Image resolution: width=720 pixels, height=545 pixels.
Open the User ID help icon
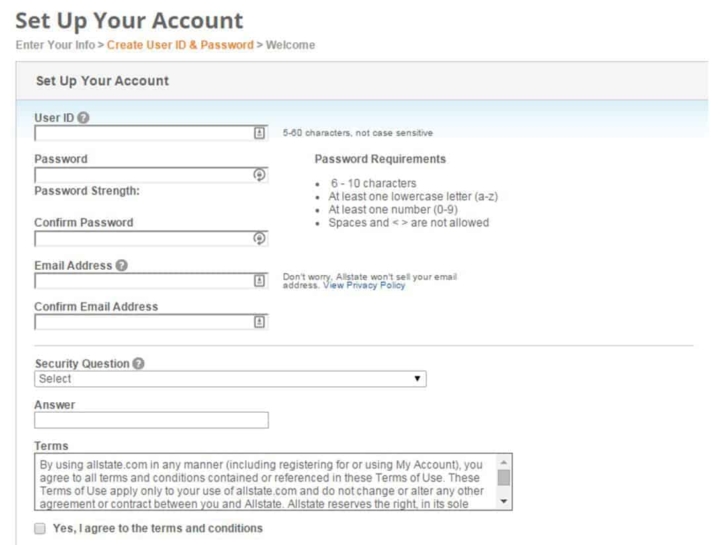[x=83, y=118]
